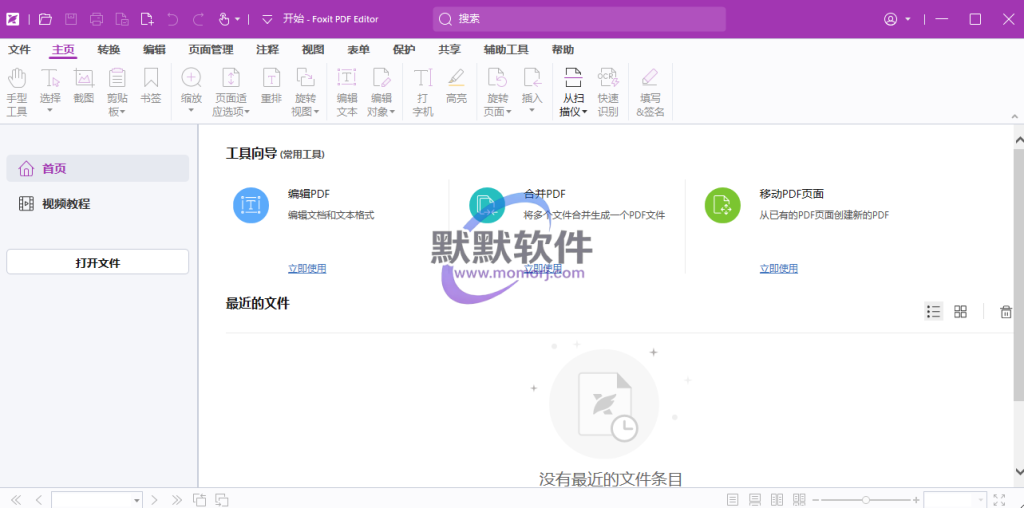Open the Convert (转换) ribbon tab
Image resolution: width=1024 pixels, height=508 pixels.
pyautogui.click(x=109, y=50)
